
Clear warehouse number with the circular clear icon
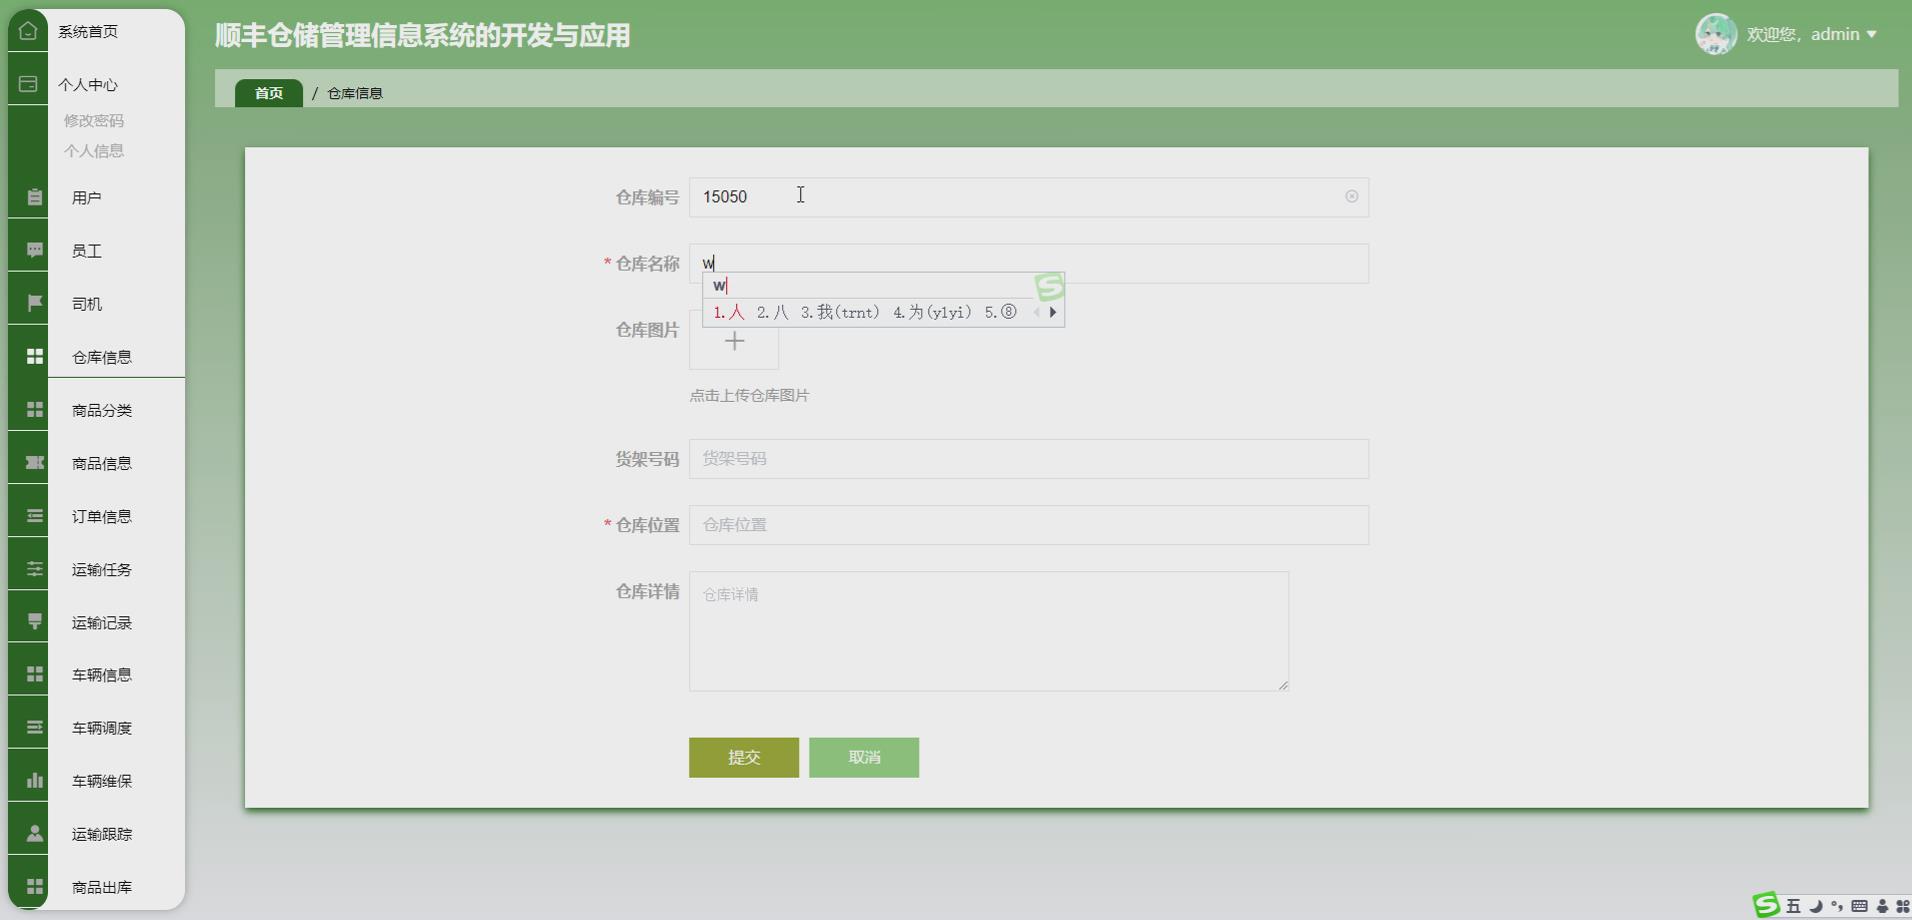(1351, 196)
